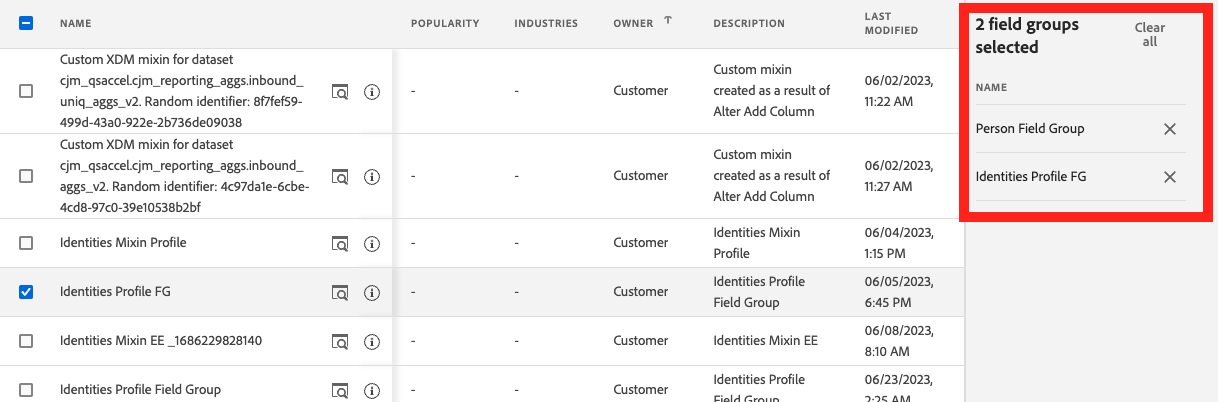The width and height of the screenshot is (1218, 402).
Task: Click the Identities Profile Field Group name
Action: click(140, 390)
